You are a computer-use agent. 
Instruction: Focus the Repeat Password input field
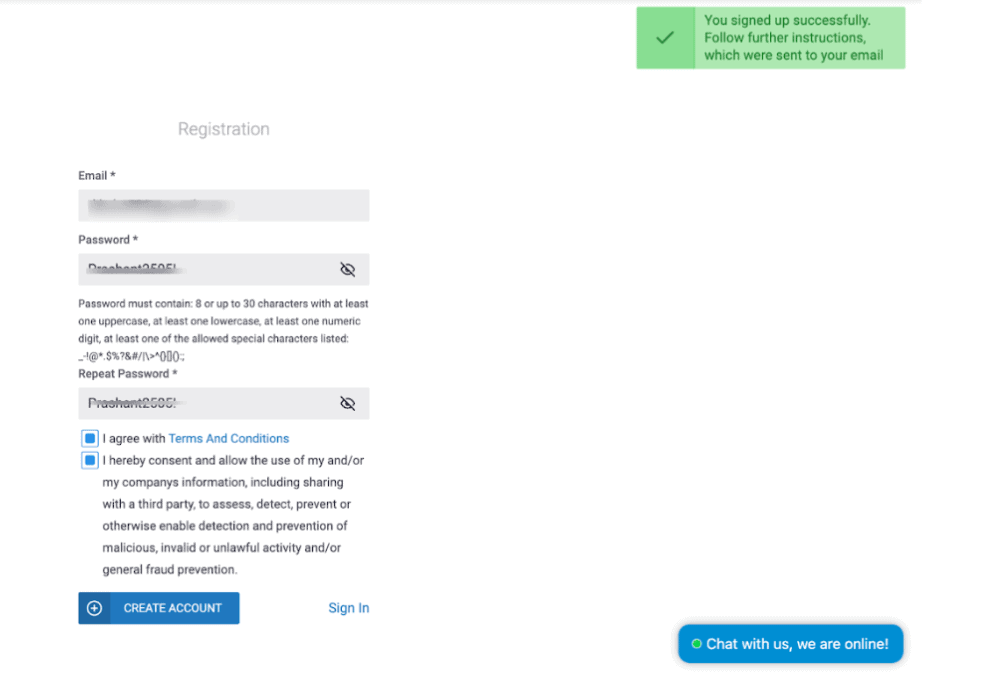(x=223, y=403)
